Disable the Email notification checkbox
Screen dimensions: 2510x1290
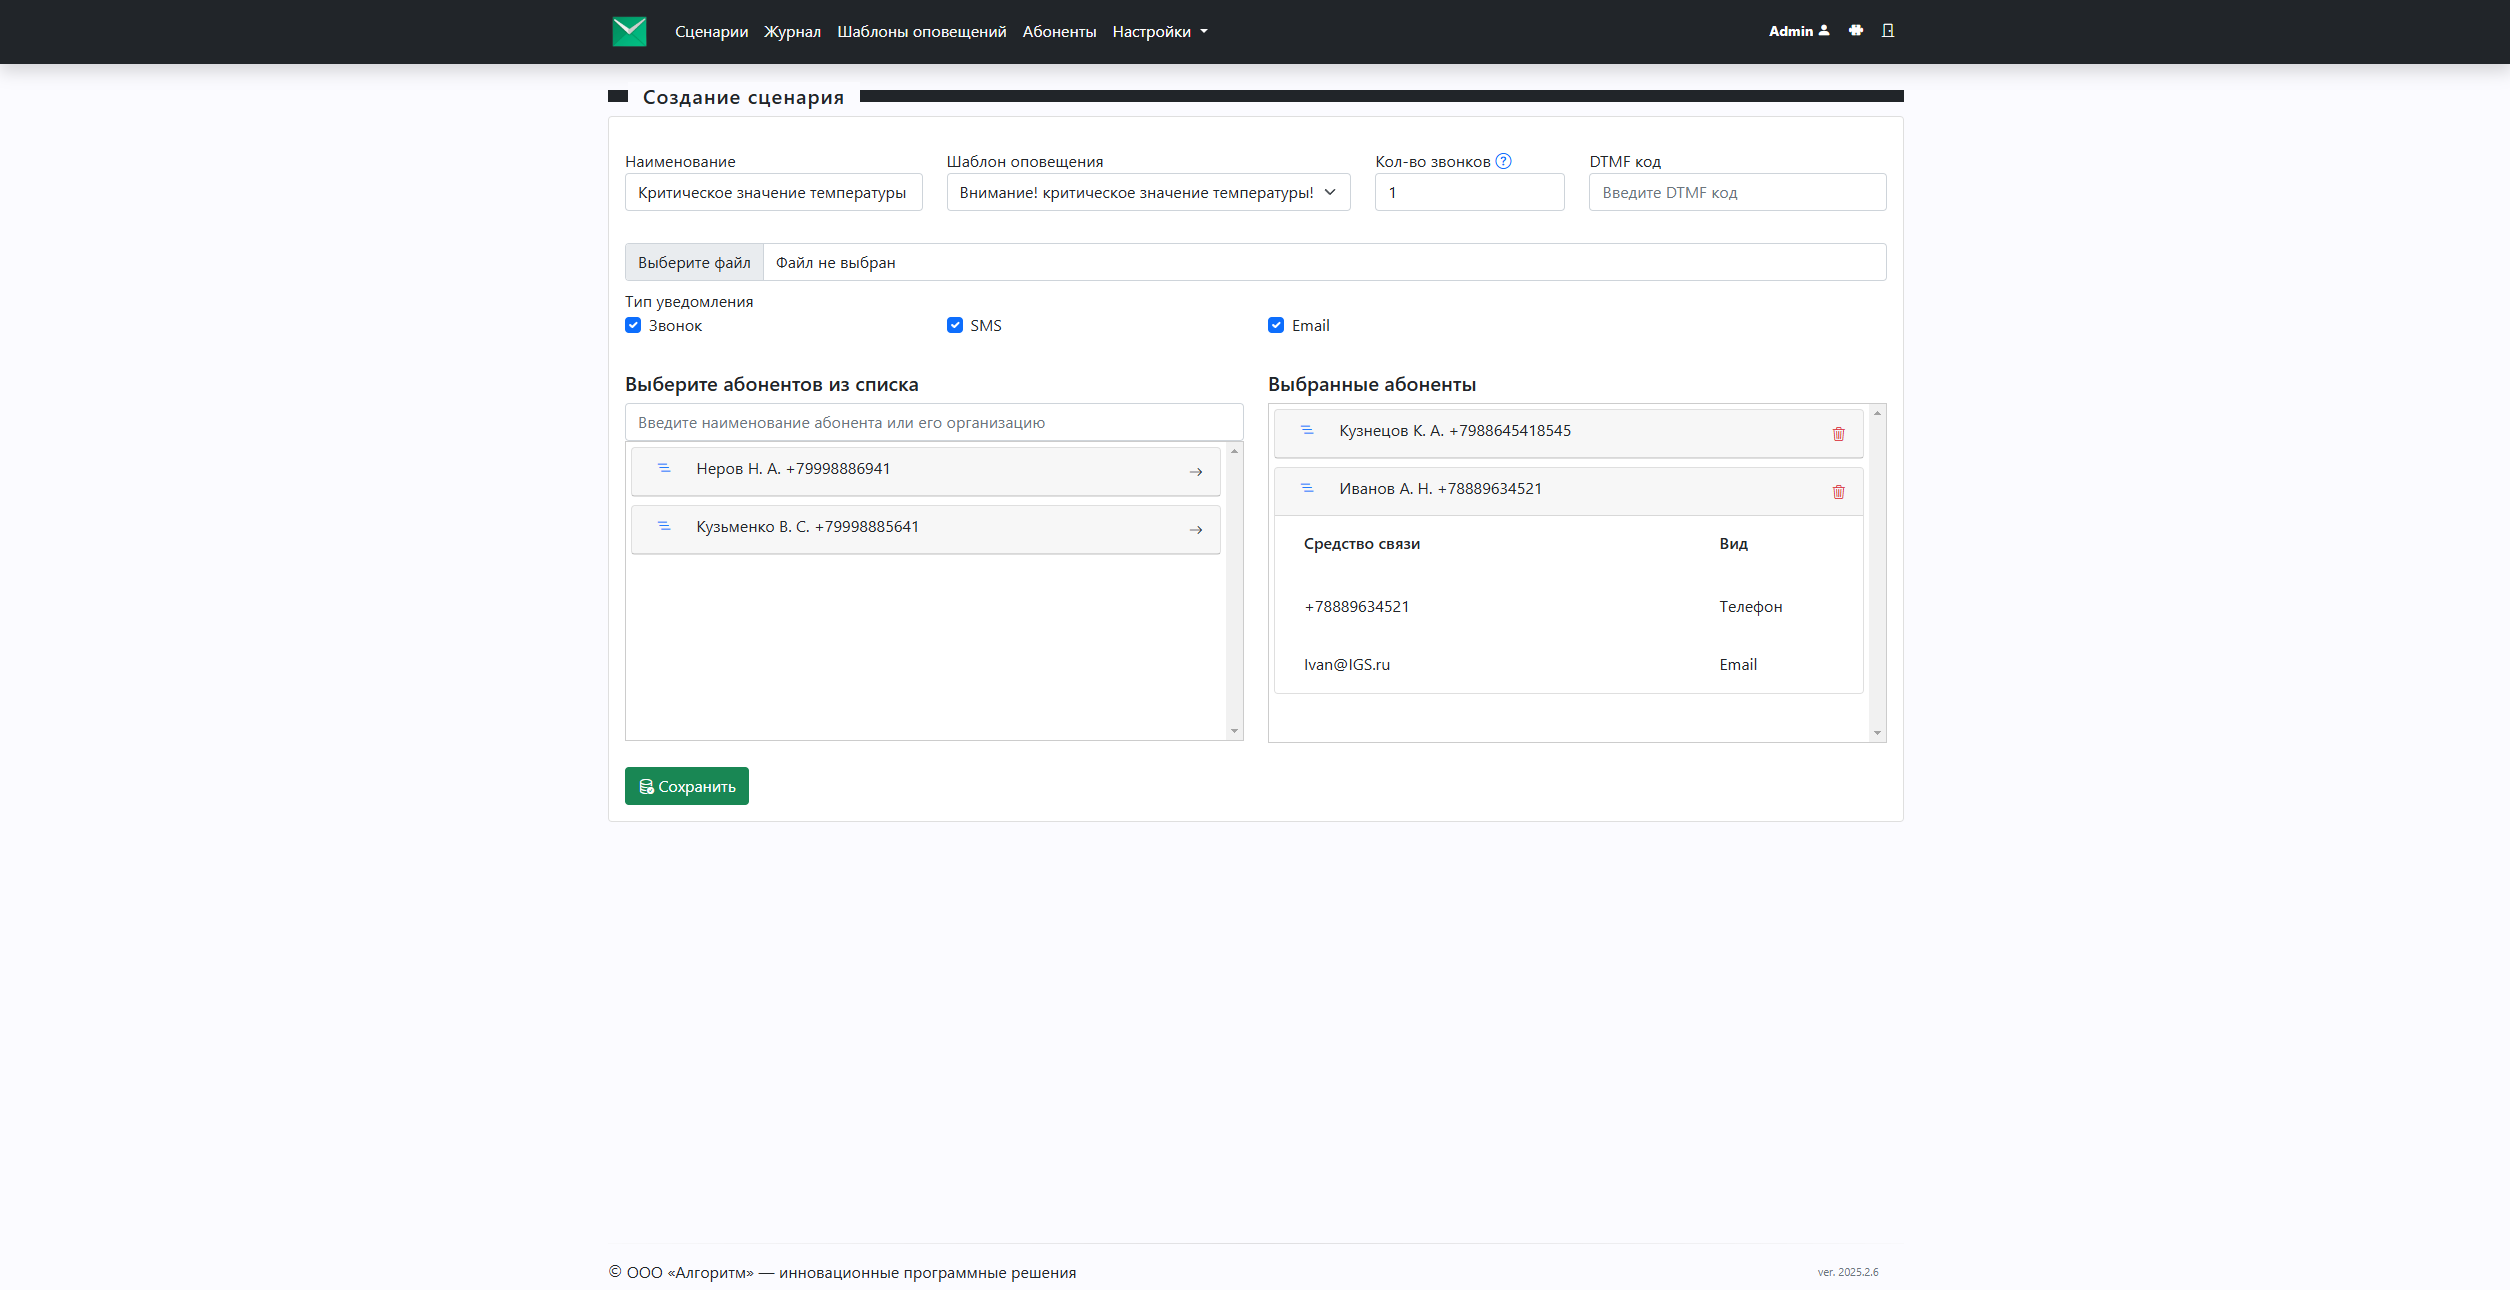point(1276,325)
